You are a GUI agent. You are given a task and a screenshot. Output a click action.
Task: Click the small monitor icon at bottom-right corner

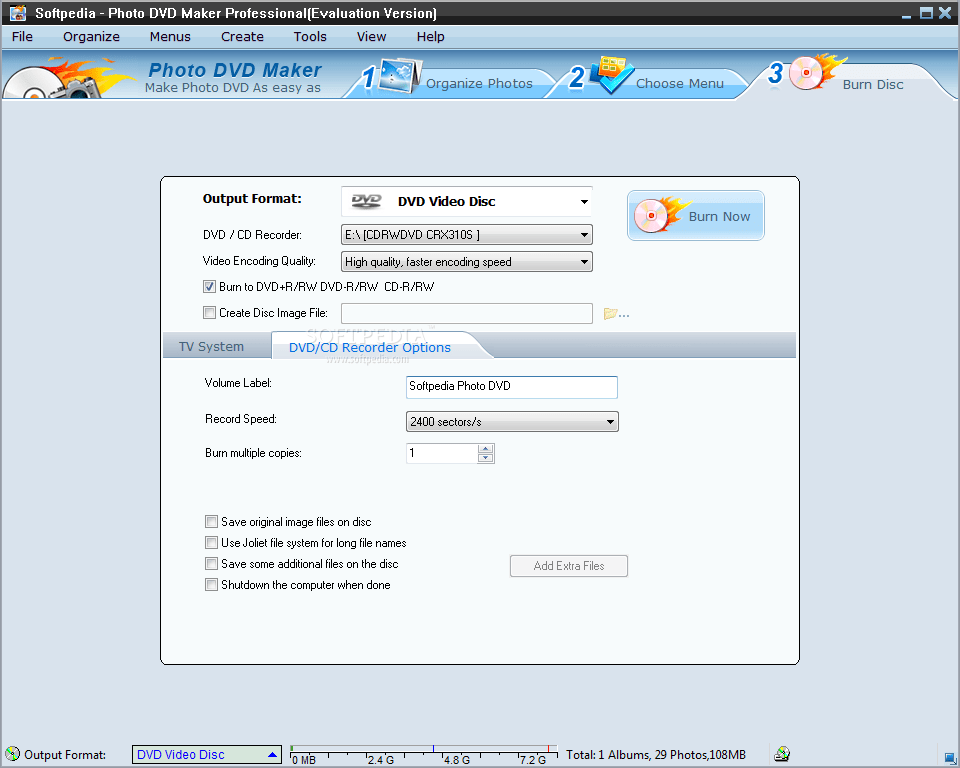(950, 757)
